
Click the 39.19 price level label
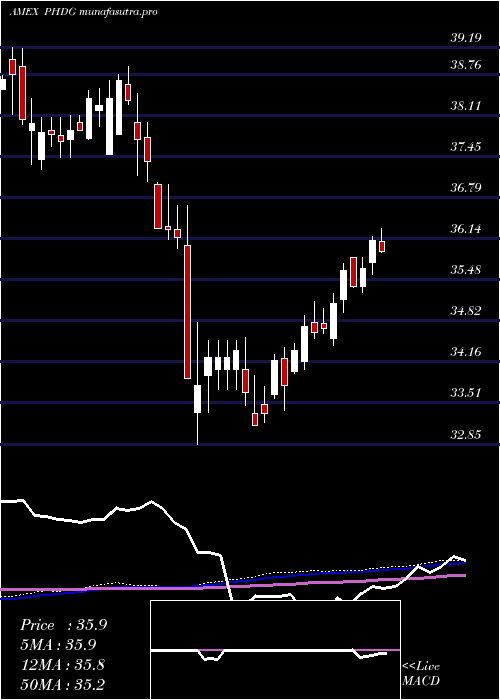tap(466, 38)
